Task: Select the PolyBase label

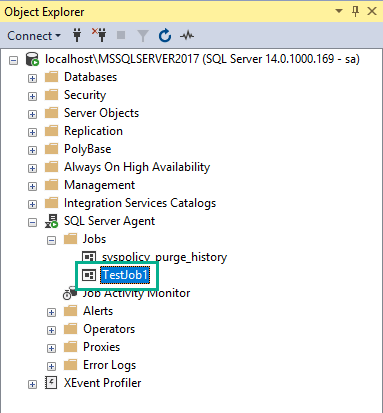Action: point(88,149)
